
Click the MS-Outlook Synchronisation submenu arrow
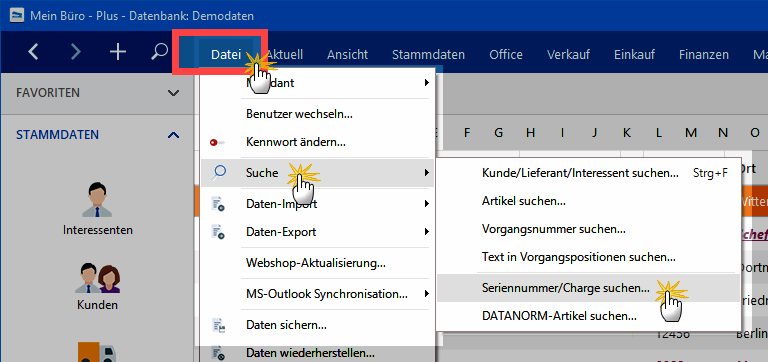427,294
